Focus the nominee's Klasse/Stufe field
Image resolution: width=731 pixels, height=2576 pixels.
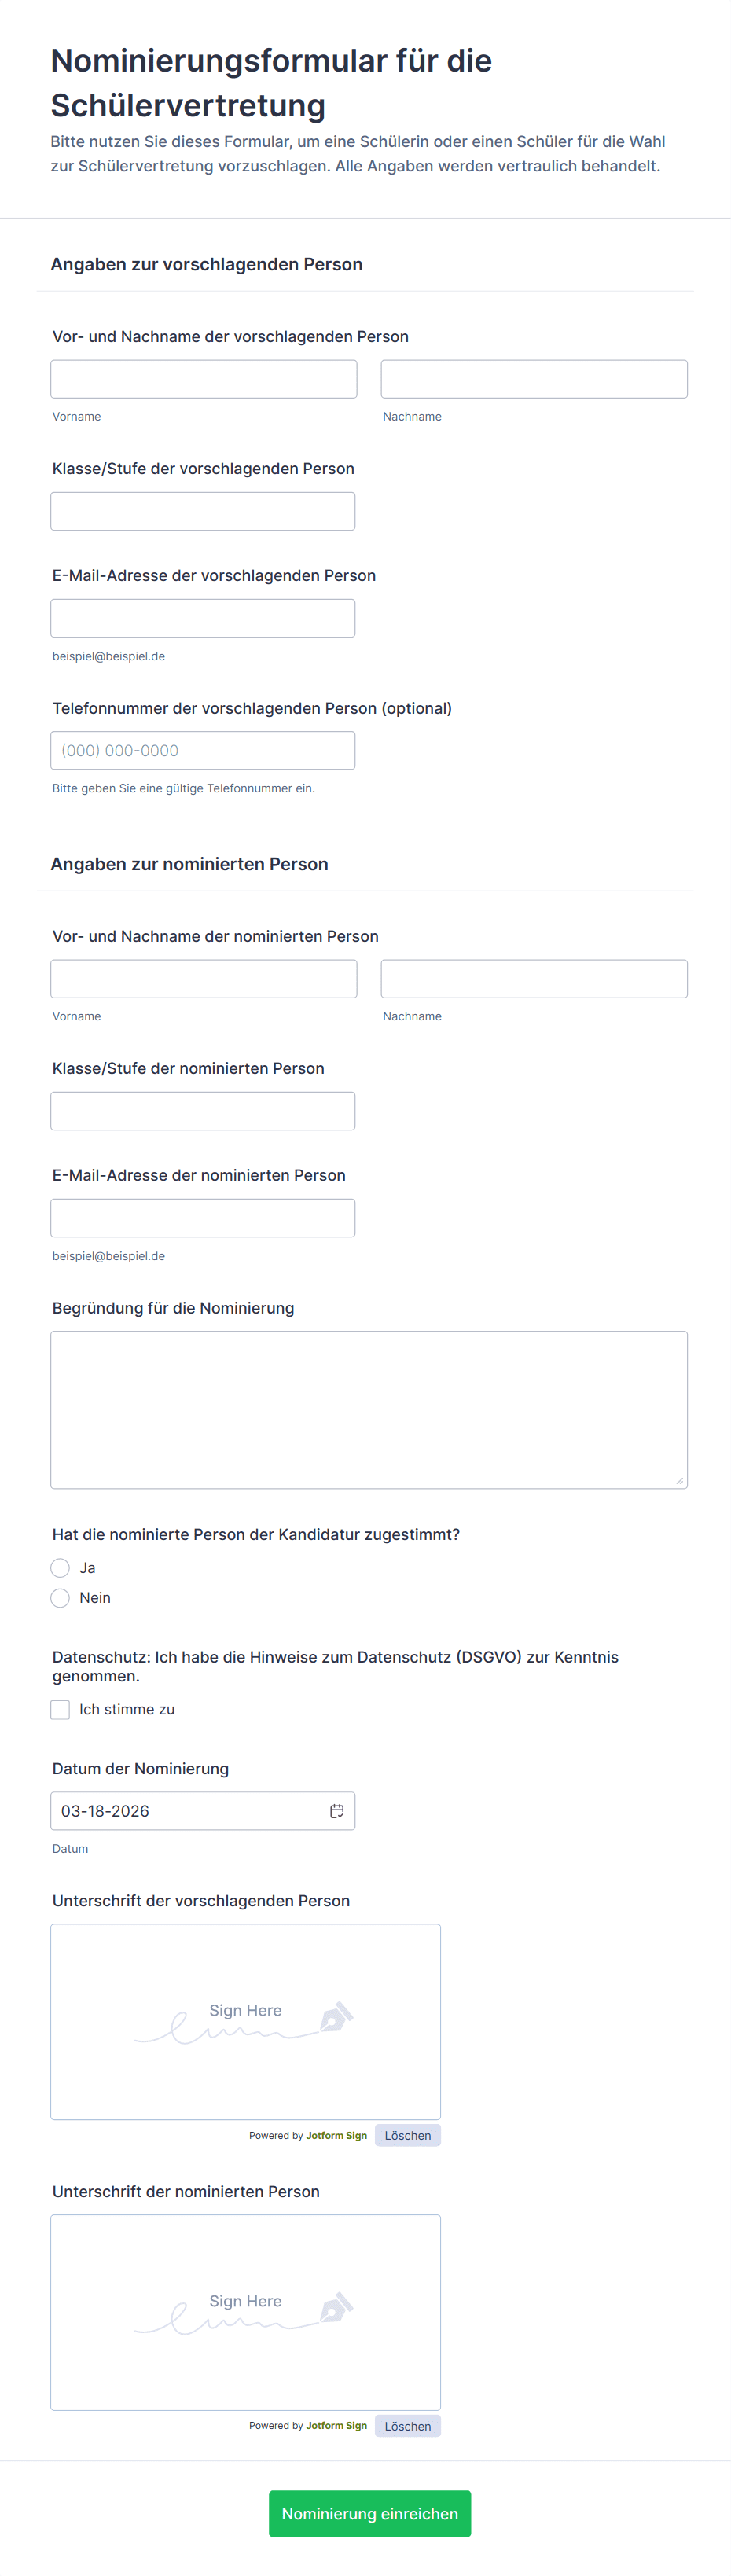(x=203, y=1111)
